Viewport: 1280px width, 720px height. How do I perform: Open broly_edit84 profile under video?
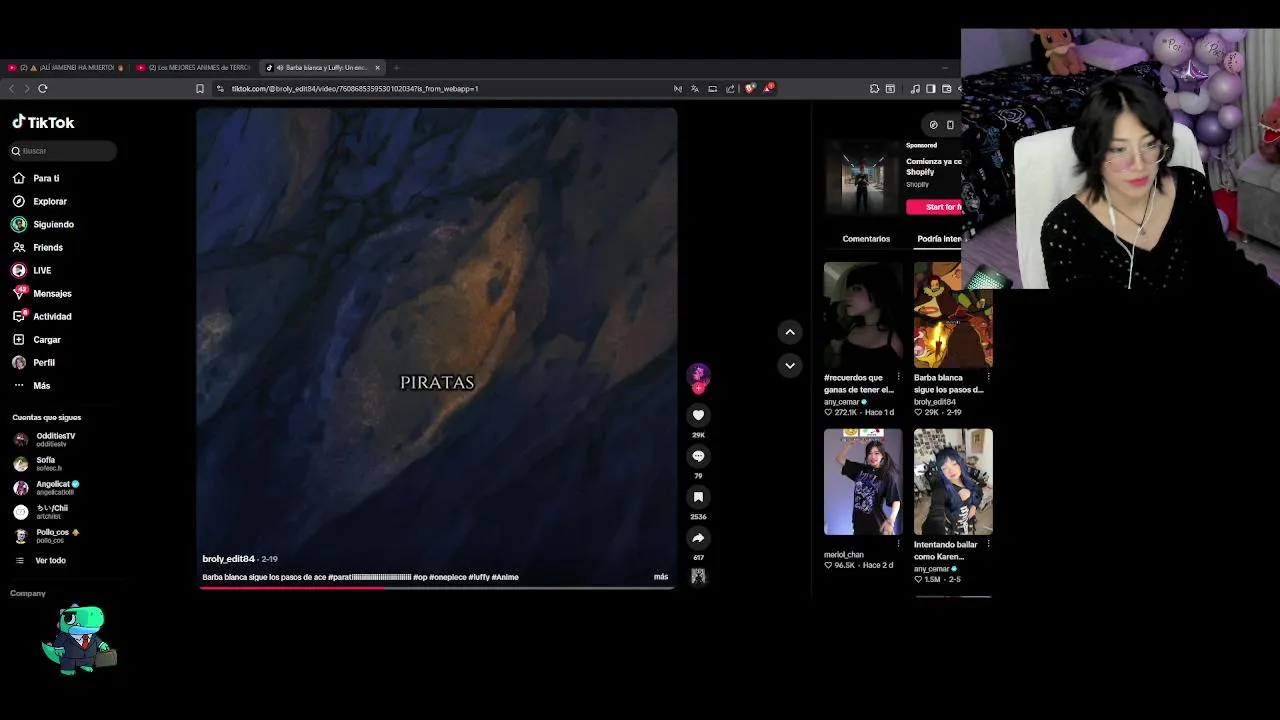228,559
